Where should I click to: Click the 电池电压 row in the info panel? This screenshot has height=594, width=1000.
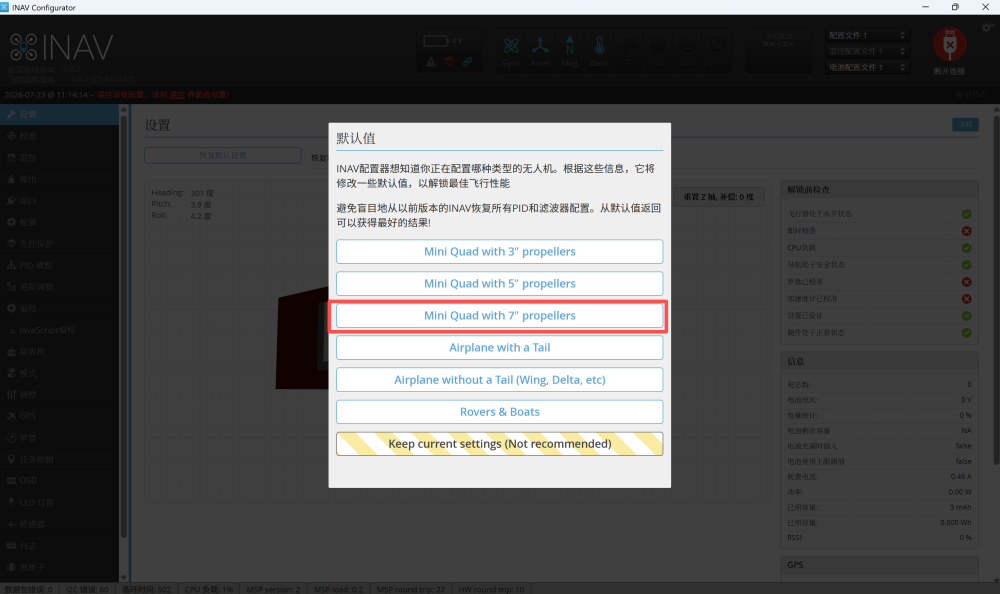pyautogui.click(x=879, y=400)
